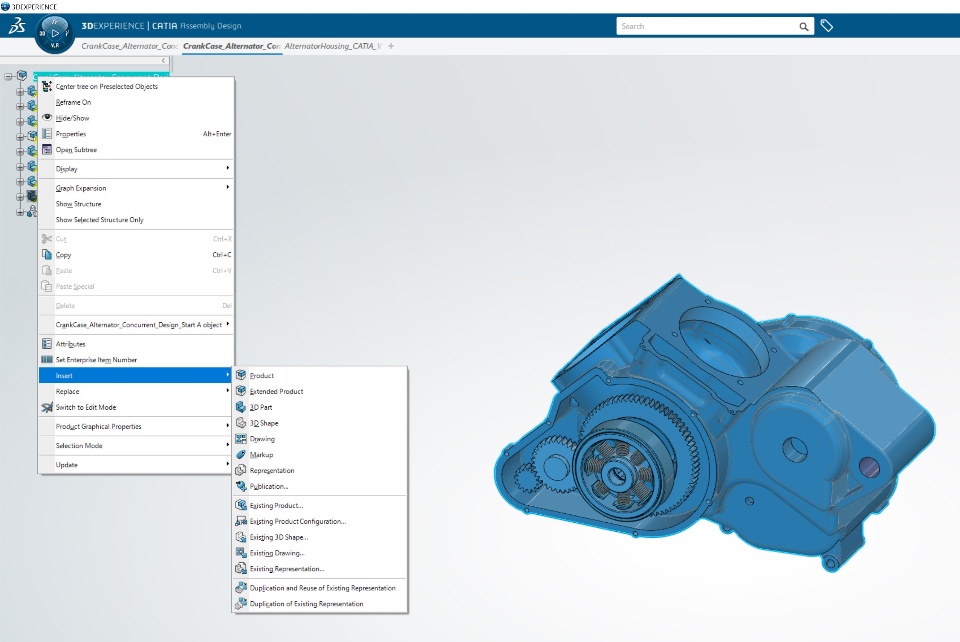This screenshot has height=642, width=960.
Task: Add a new tab with plus
Action: pos(391,46)
